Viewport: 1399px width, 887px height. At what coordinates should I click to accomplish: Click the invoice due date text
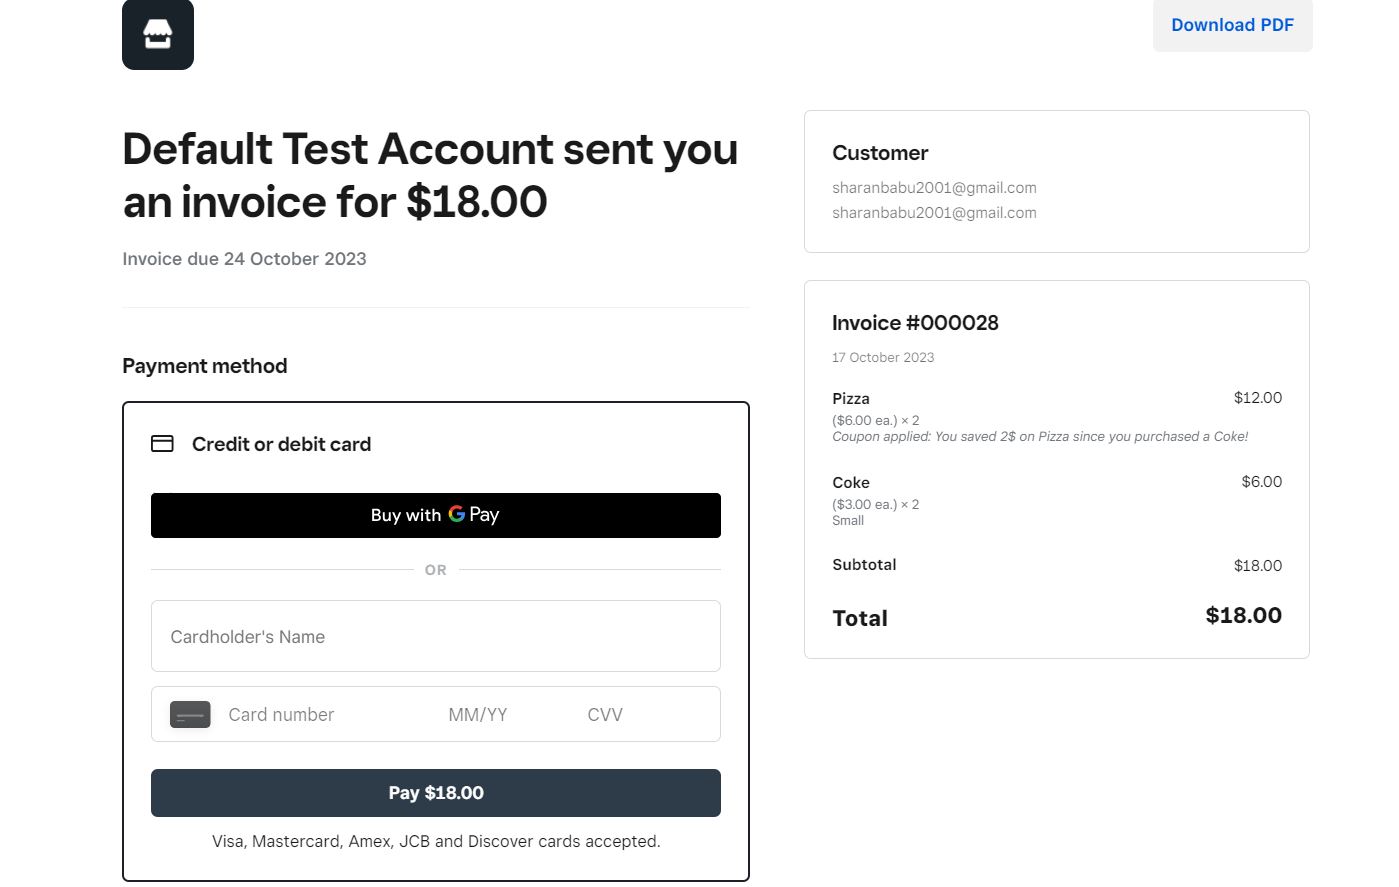[x=244, y=259]
